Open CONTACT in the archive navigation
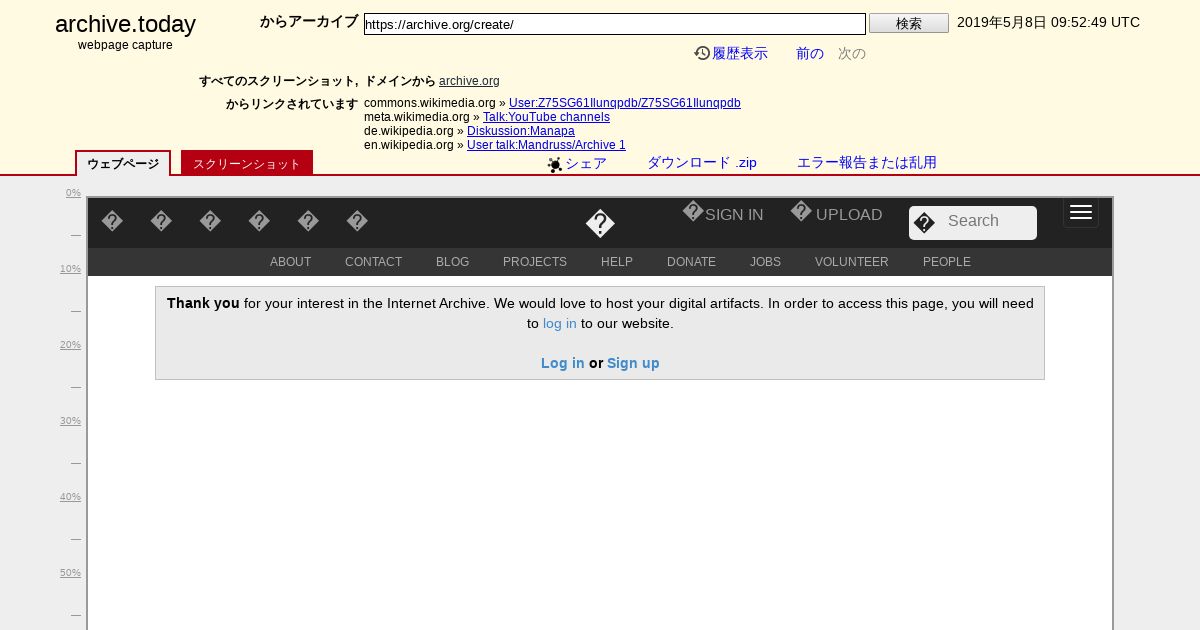 click(x=374, y=262)
